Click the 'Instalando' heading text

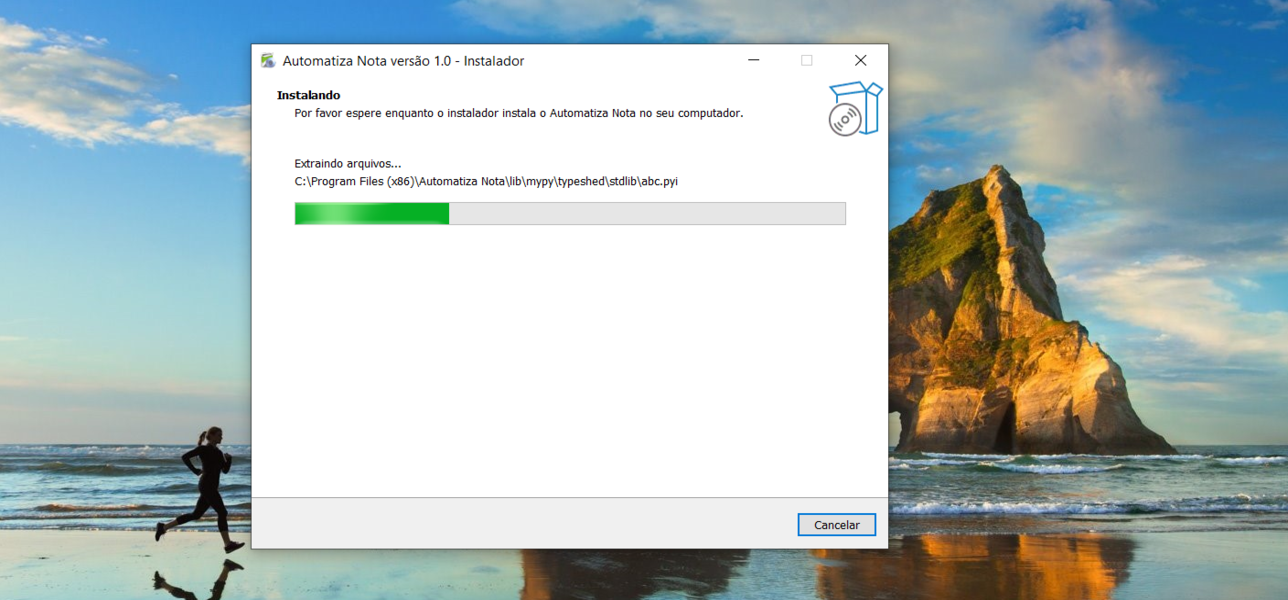pyautogui.click(x=308, y=95)
